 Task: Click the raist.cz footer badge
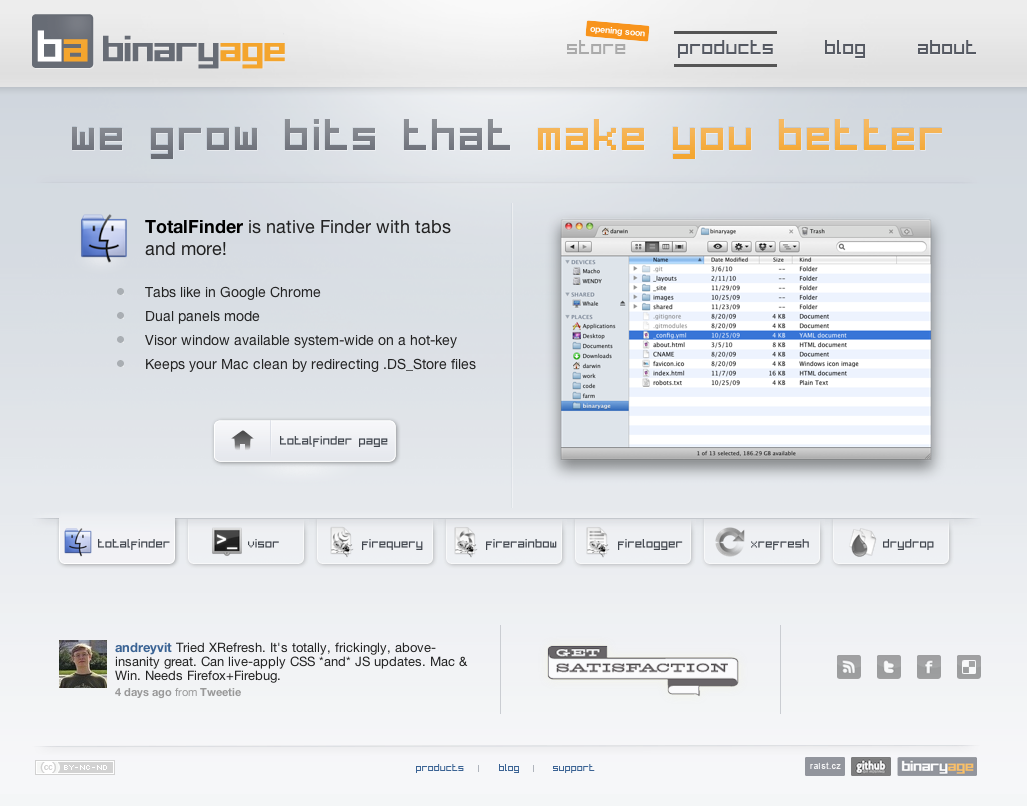pyautogui.click(x=825, y=767)
